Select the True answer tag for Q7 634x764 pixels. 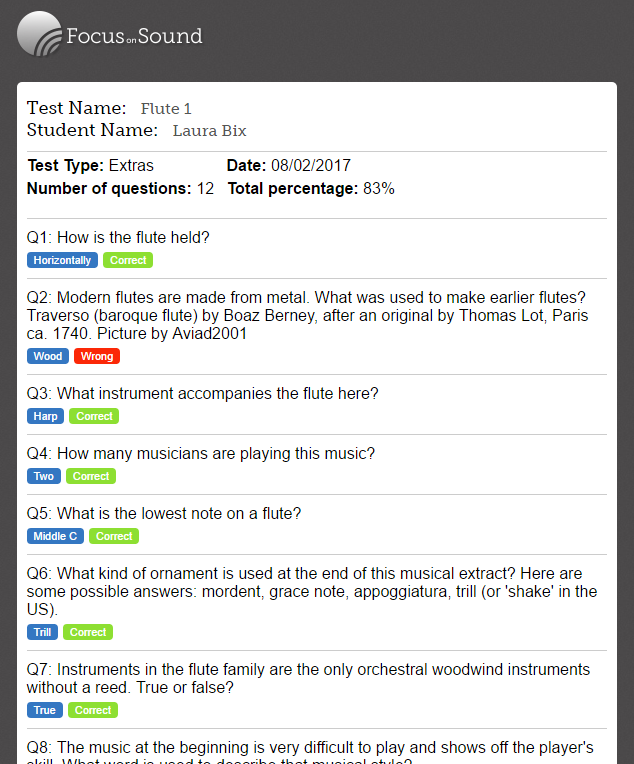coord(45,710)
